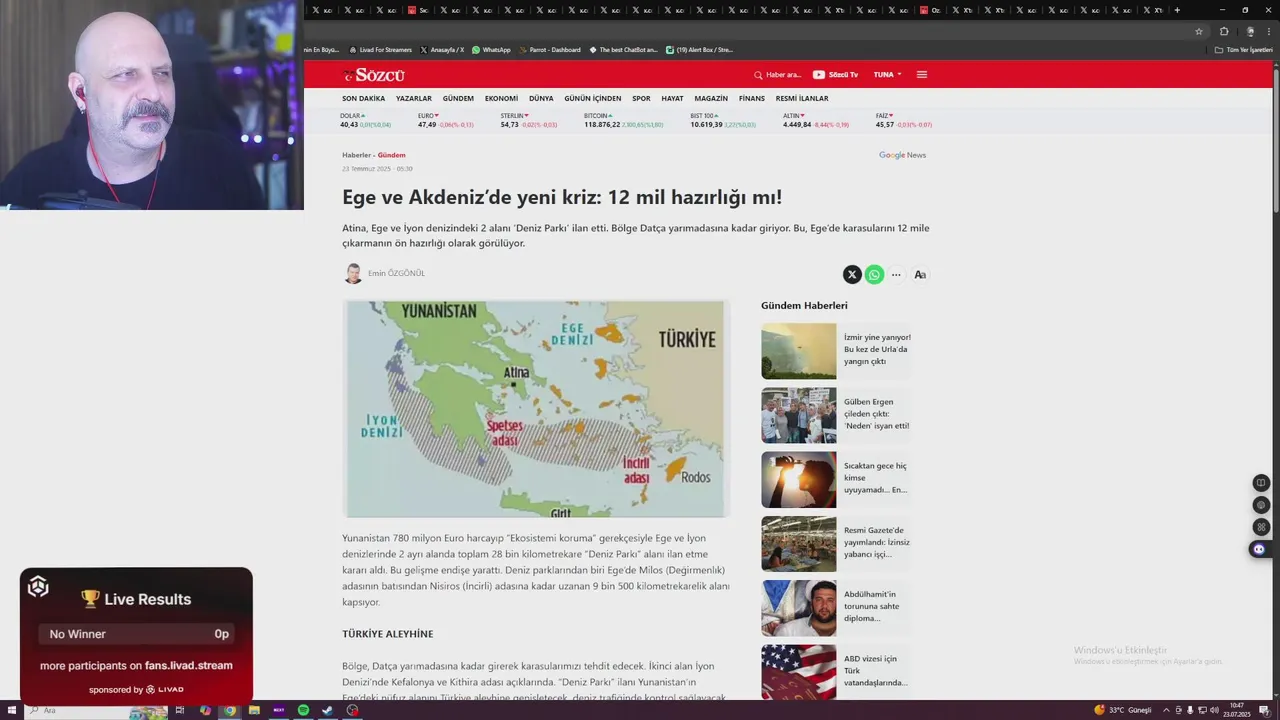
Task: Open the purple mask assistant icon
Action: 1259,549
